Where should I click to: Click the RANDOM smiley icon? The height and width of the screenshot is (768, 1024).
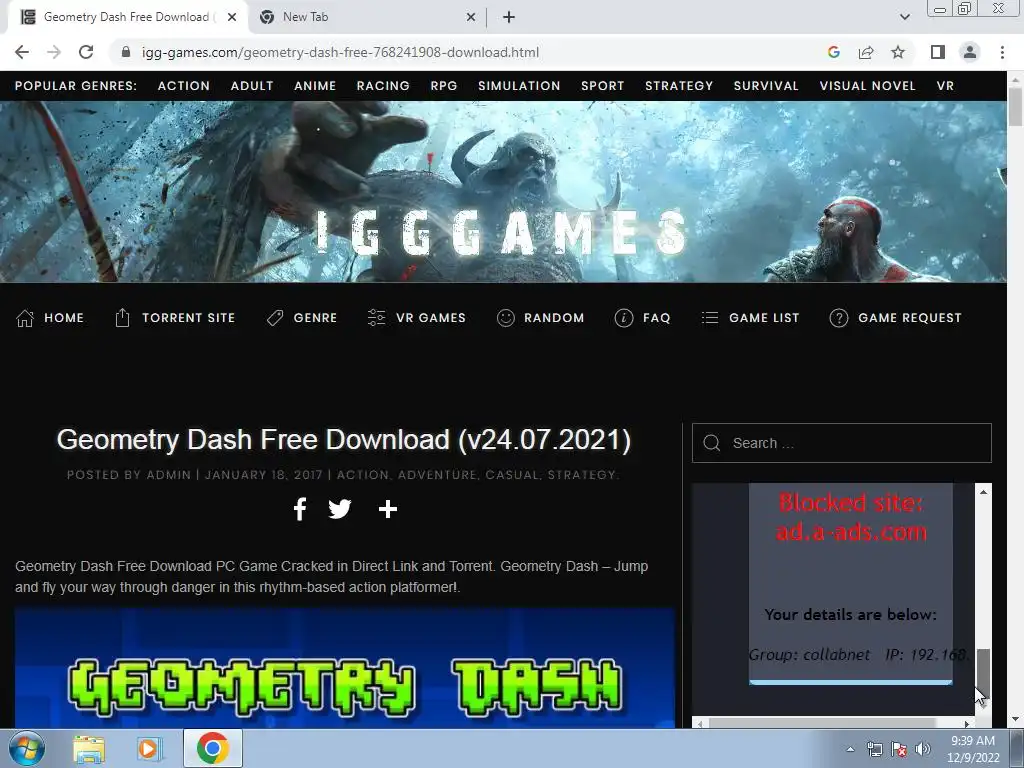point(505,318)
